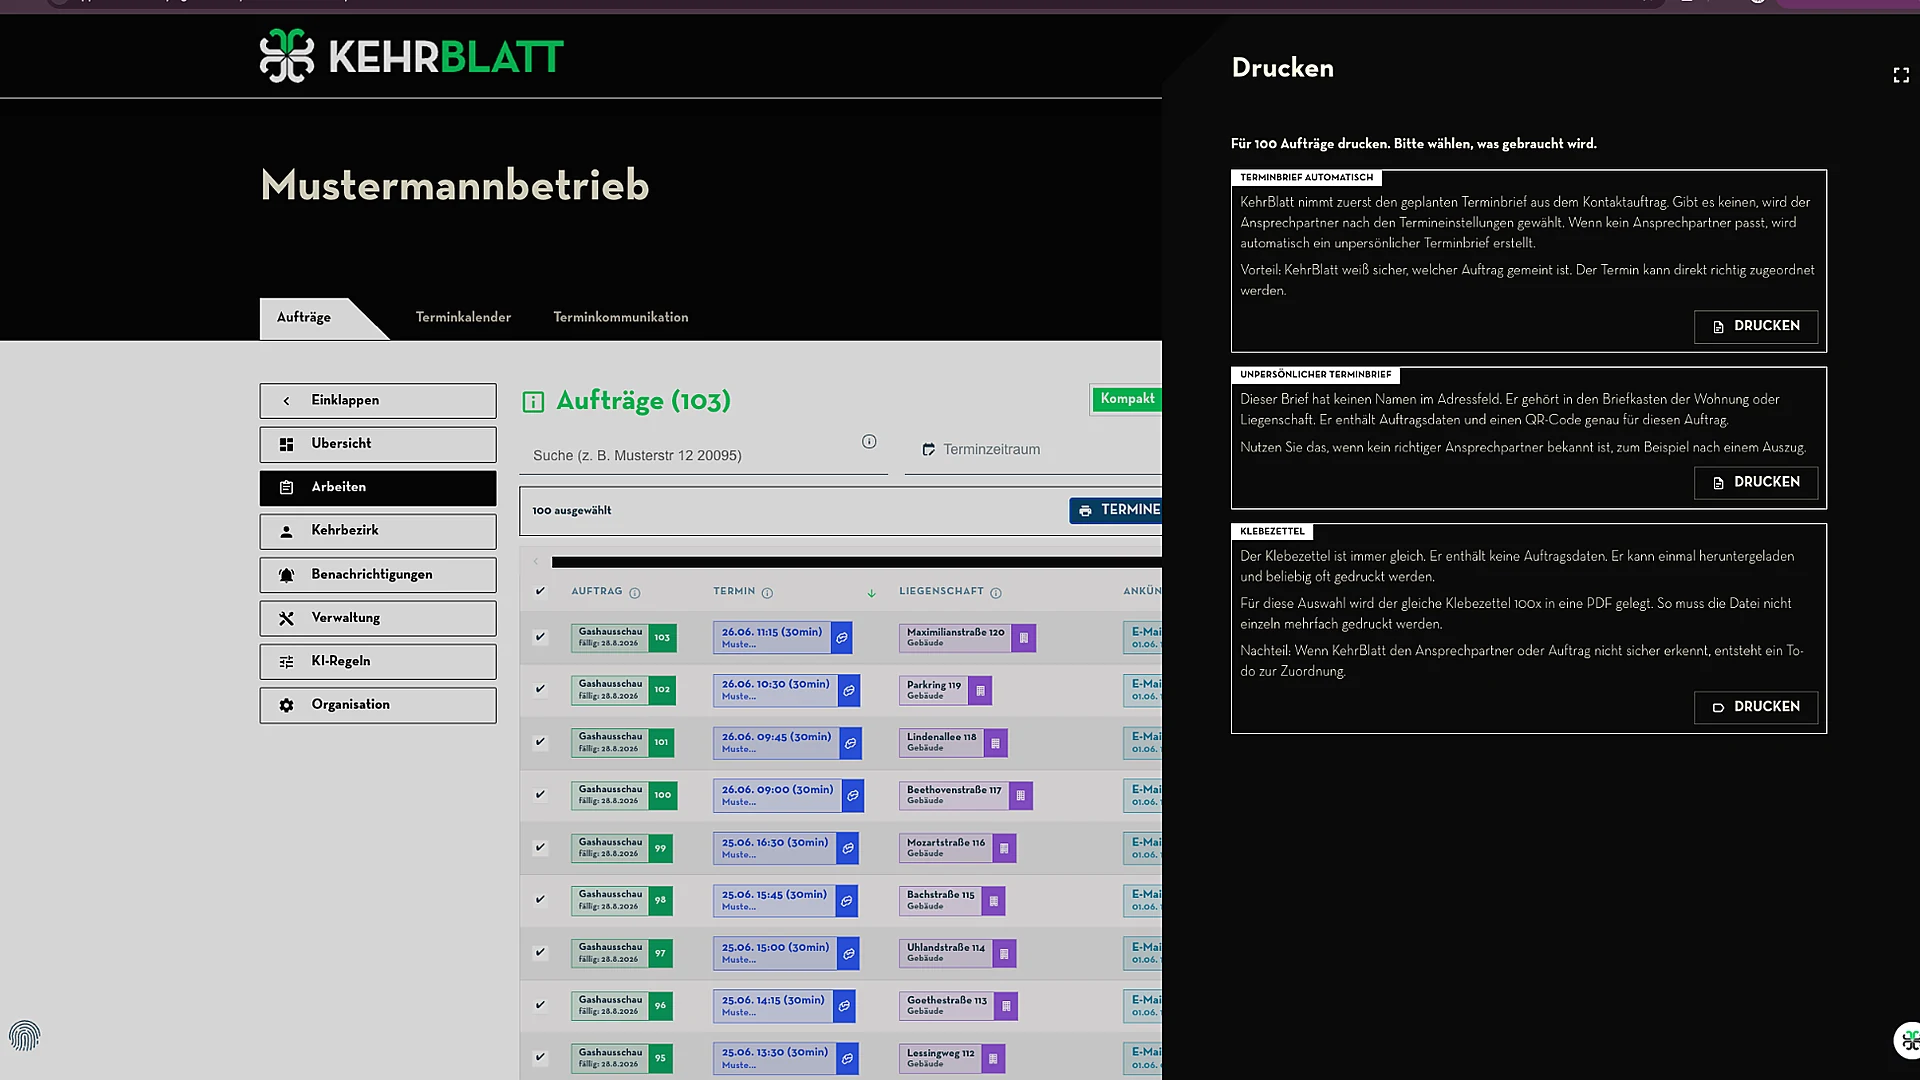Uncheck the row for order 95
Screen dimensions: 1920x1080
540,1057
